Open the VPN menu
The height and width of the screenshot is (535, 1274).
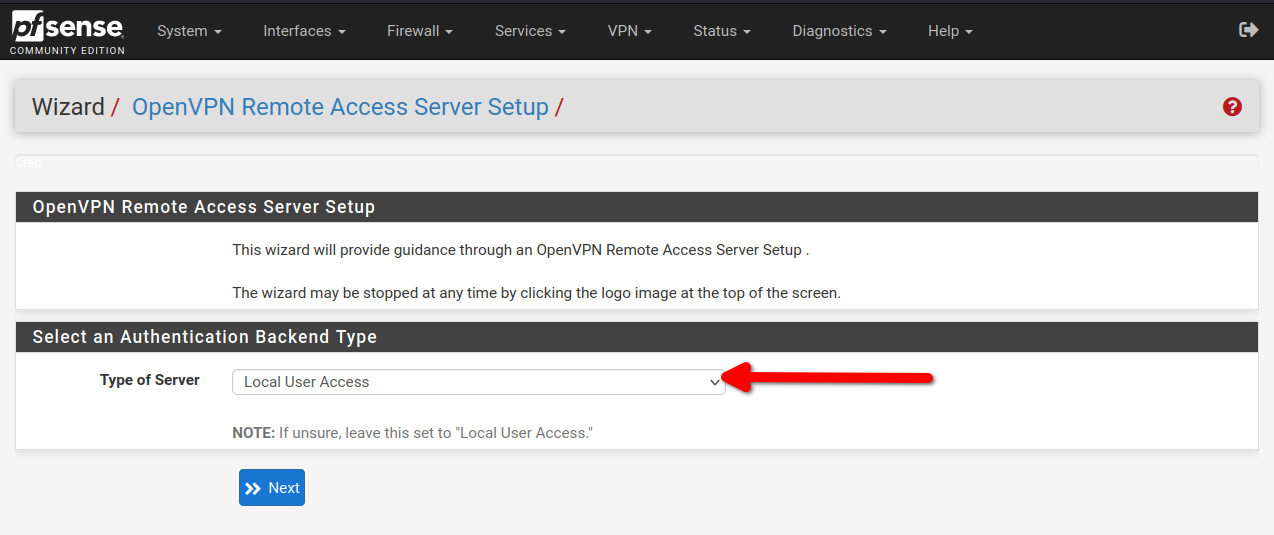[630, 31]
